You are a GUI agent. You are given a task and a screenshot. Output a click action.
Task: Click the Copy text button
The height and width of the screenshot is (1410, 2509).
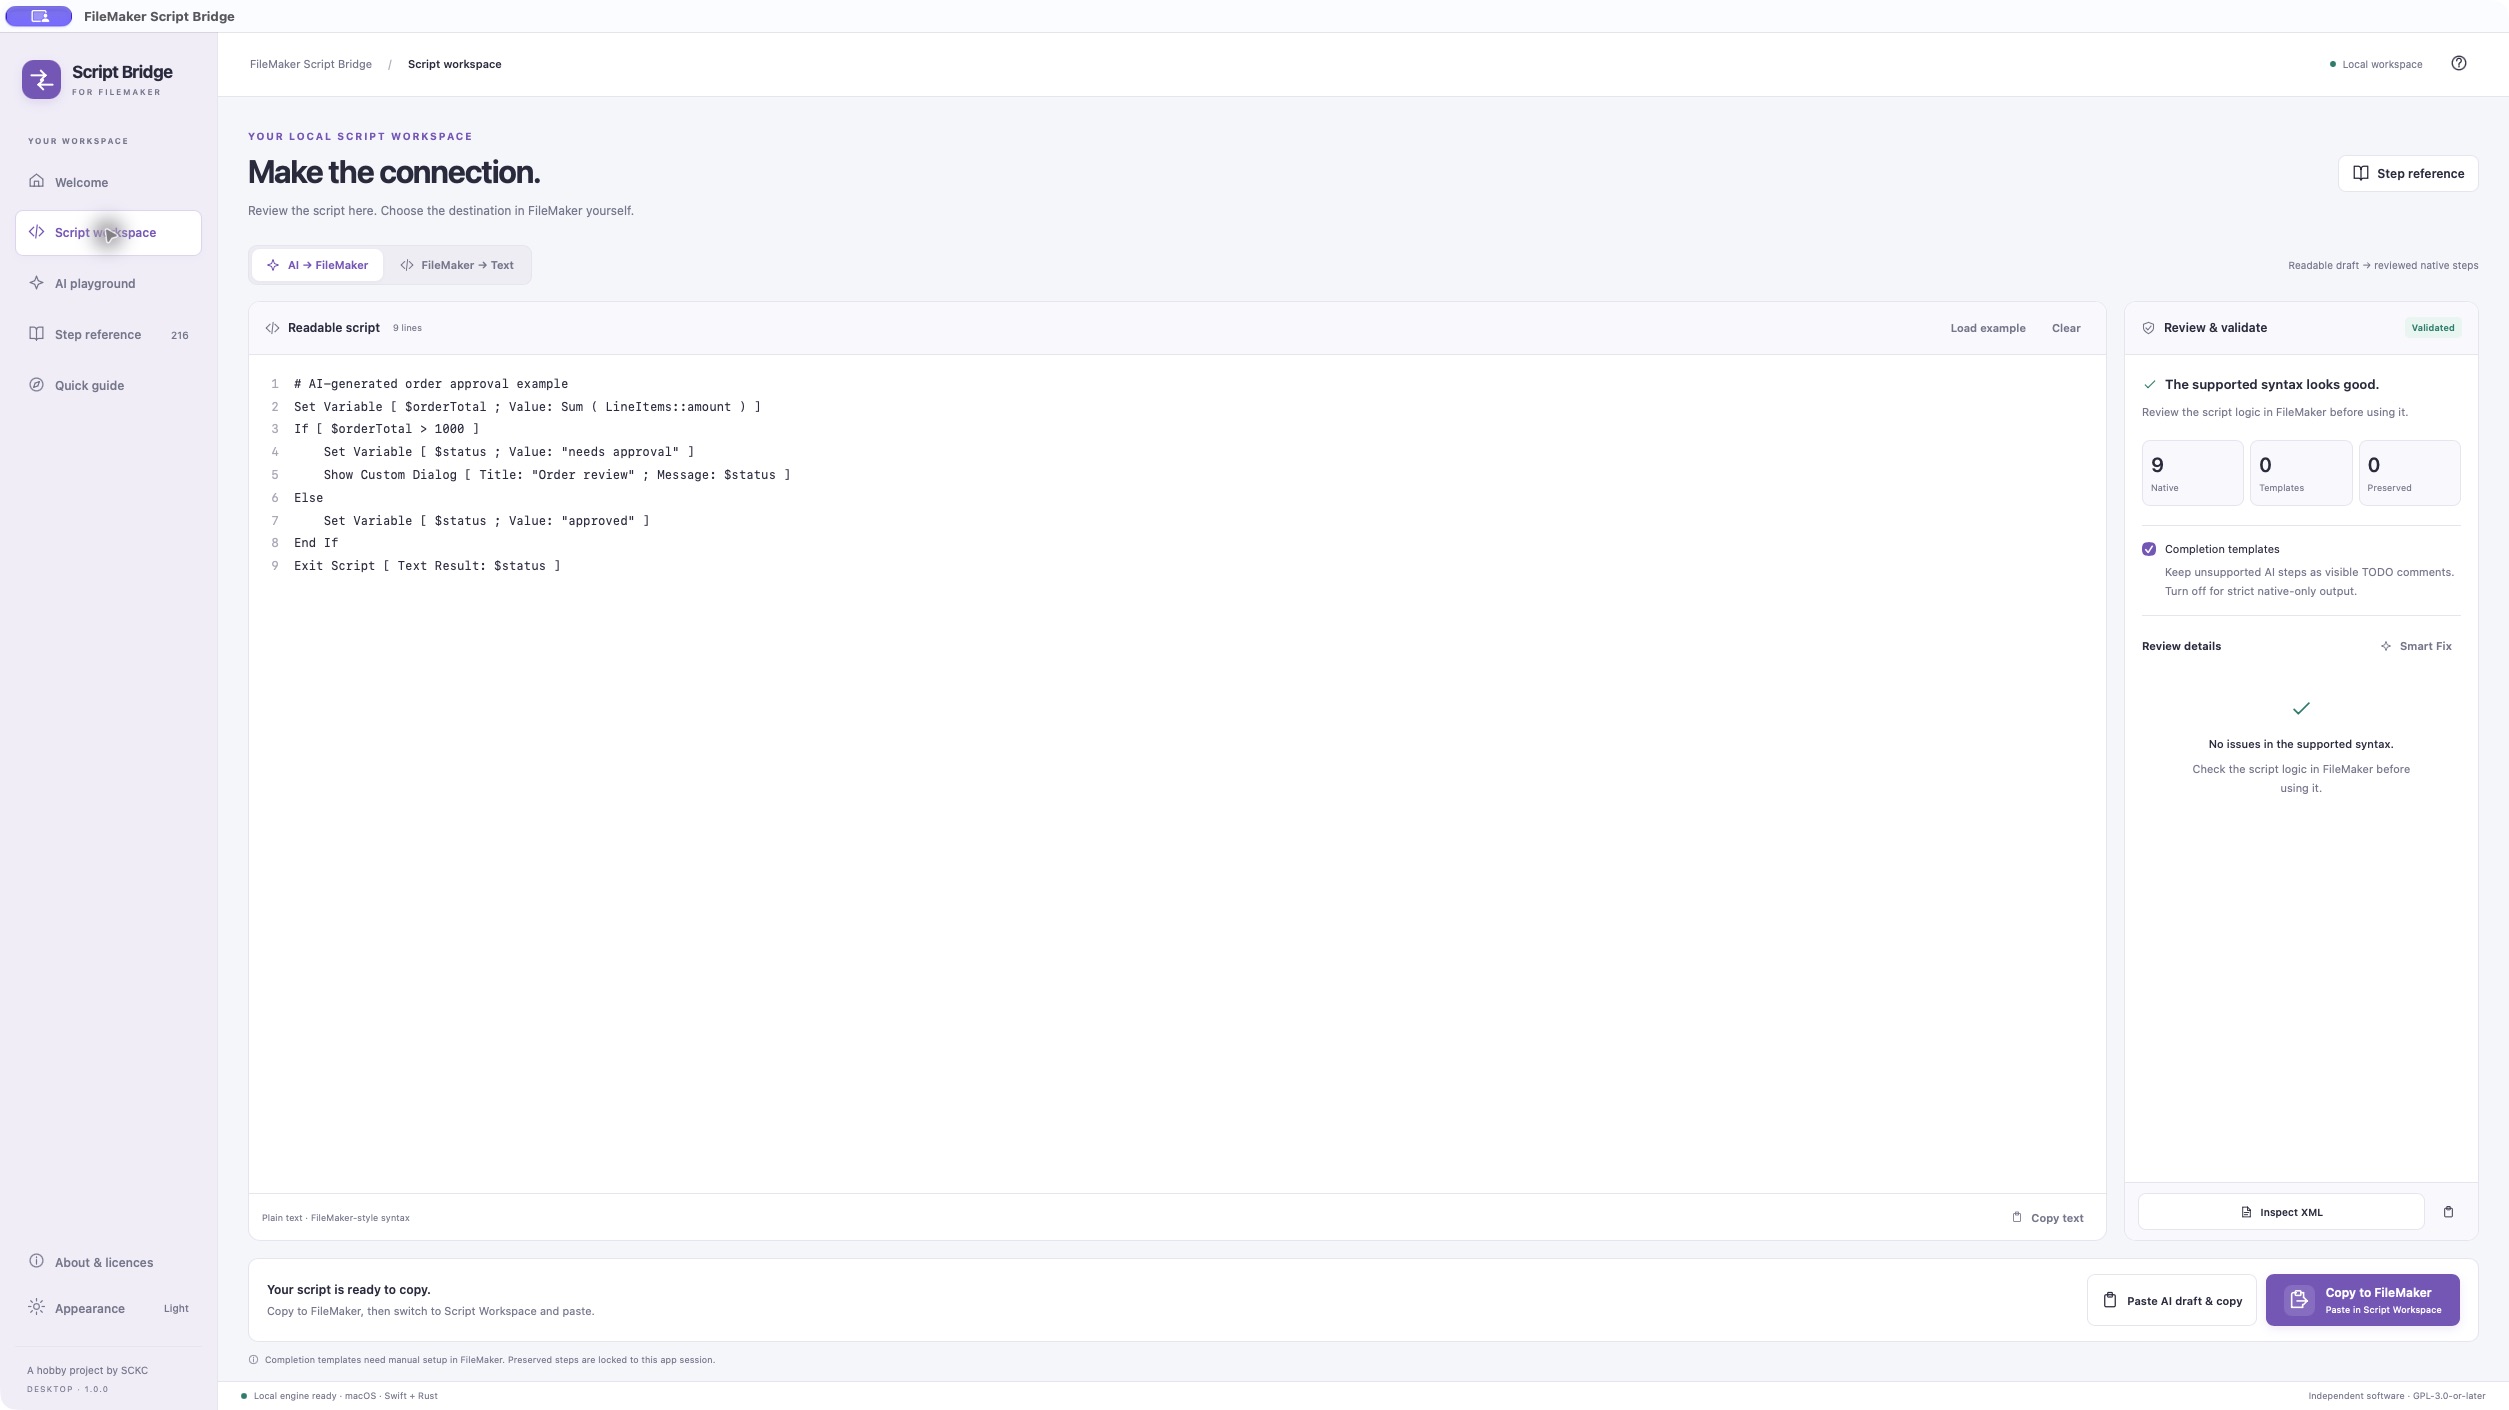coord(2047,1218)
